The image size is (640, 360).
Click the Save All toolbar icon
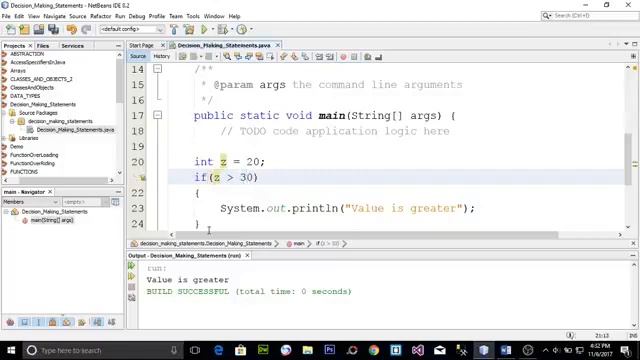(x=53, y=29)
